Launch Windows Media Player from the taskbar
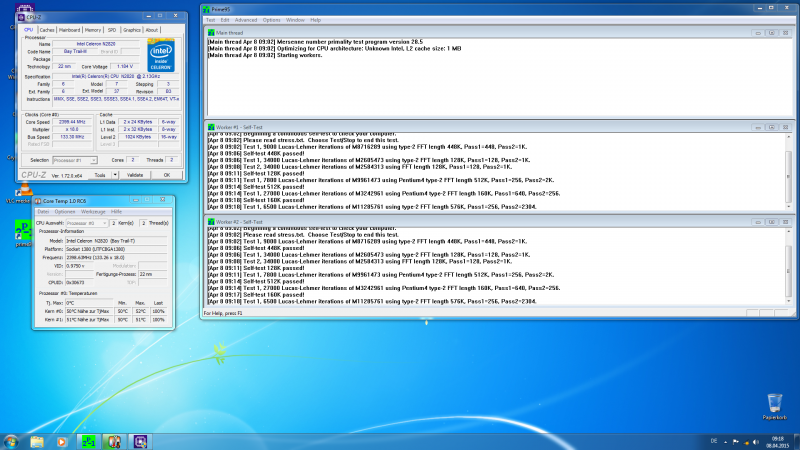The image size is (800, 450). [x=62, y=442]
